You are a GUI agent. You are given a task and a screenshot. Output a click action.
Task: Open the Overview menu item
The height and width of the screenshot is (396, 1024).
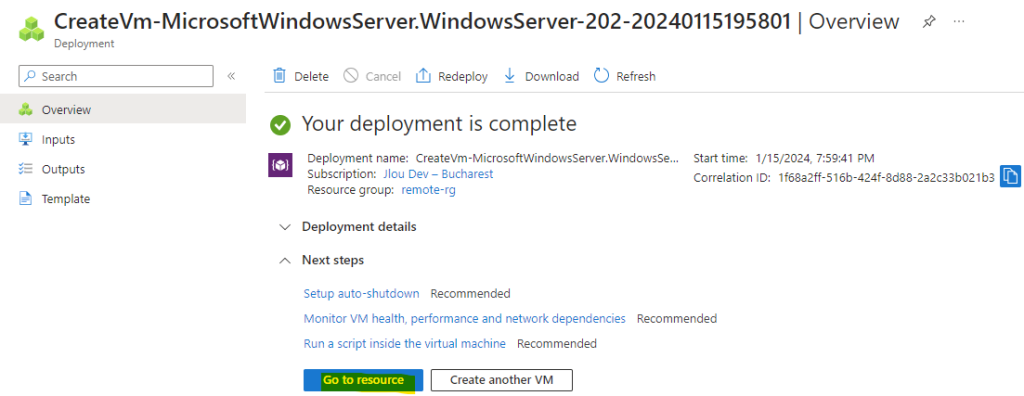[123, 109]
